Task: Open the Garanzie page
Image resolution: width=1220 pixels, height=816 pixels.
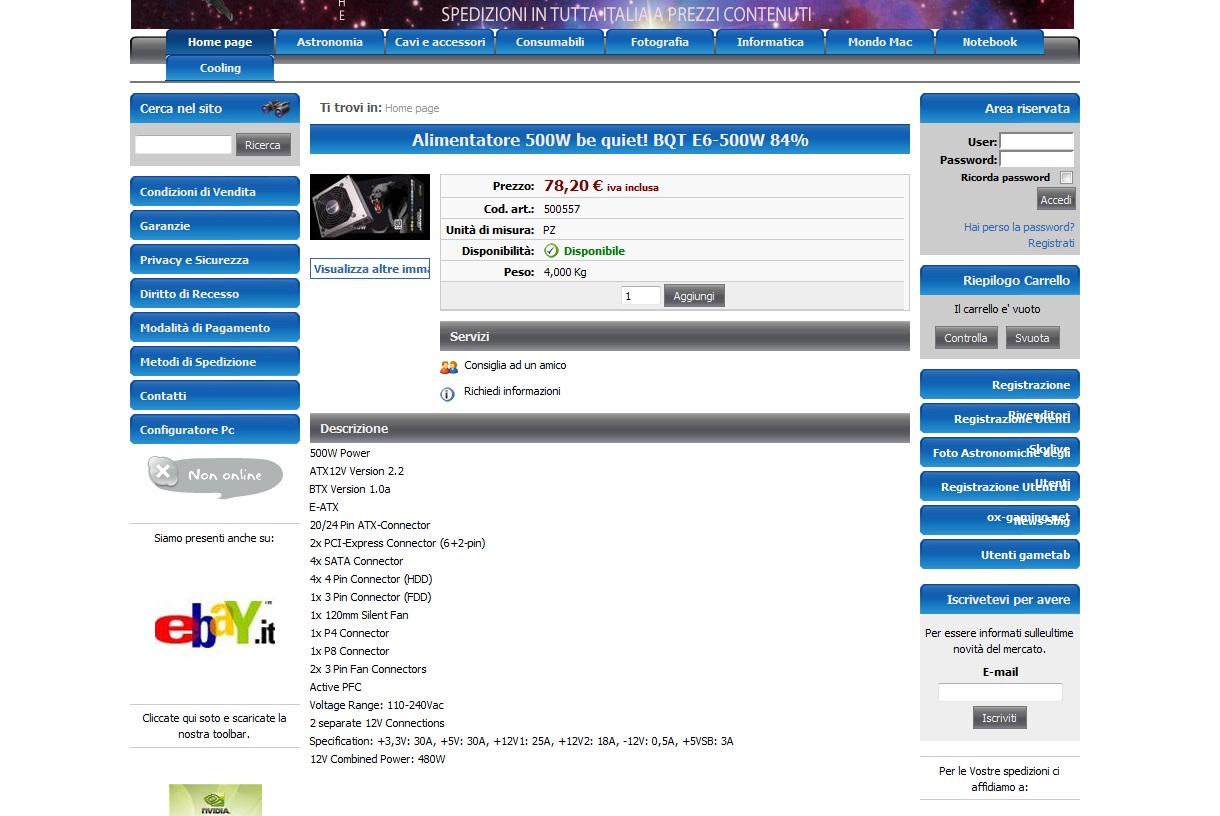Action: [x=215, y=226]
